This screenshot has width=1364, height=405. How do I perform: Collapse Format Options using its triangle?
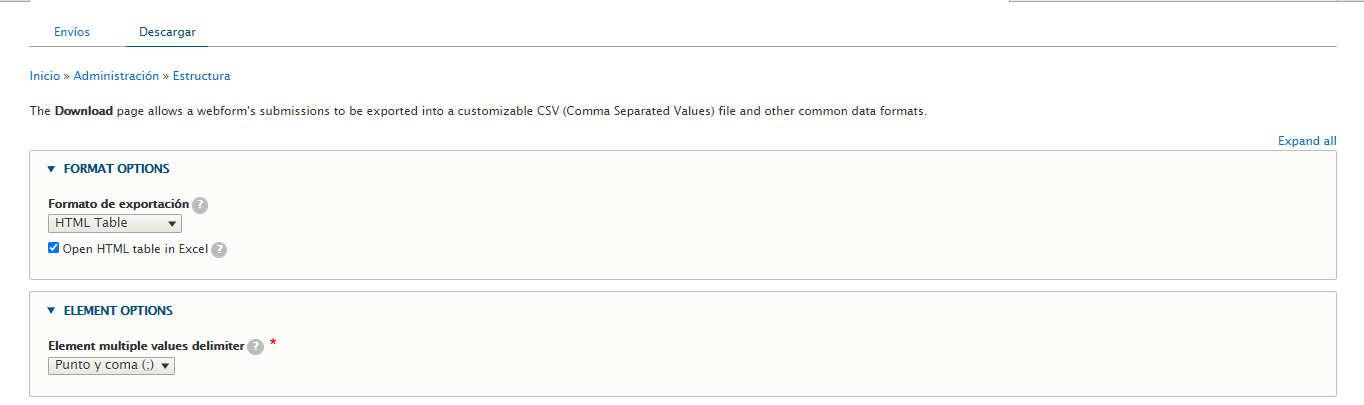tap(51, 169)
